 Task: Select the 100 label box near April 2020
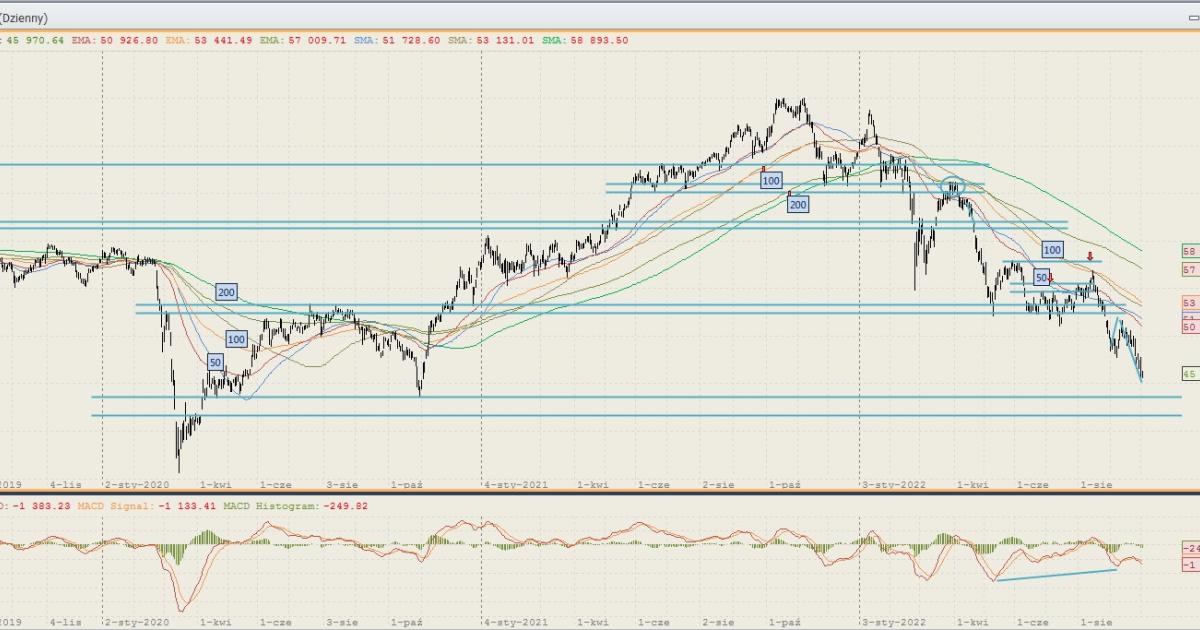(x=236, y=340)
